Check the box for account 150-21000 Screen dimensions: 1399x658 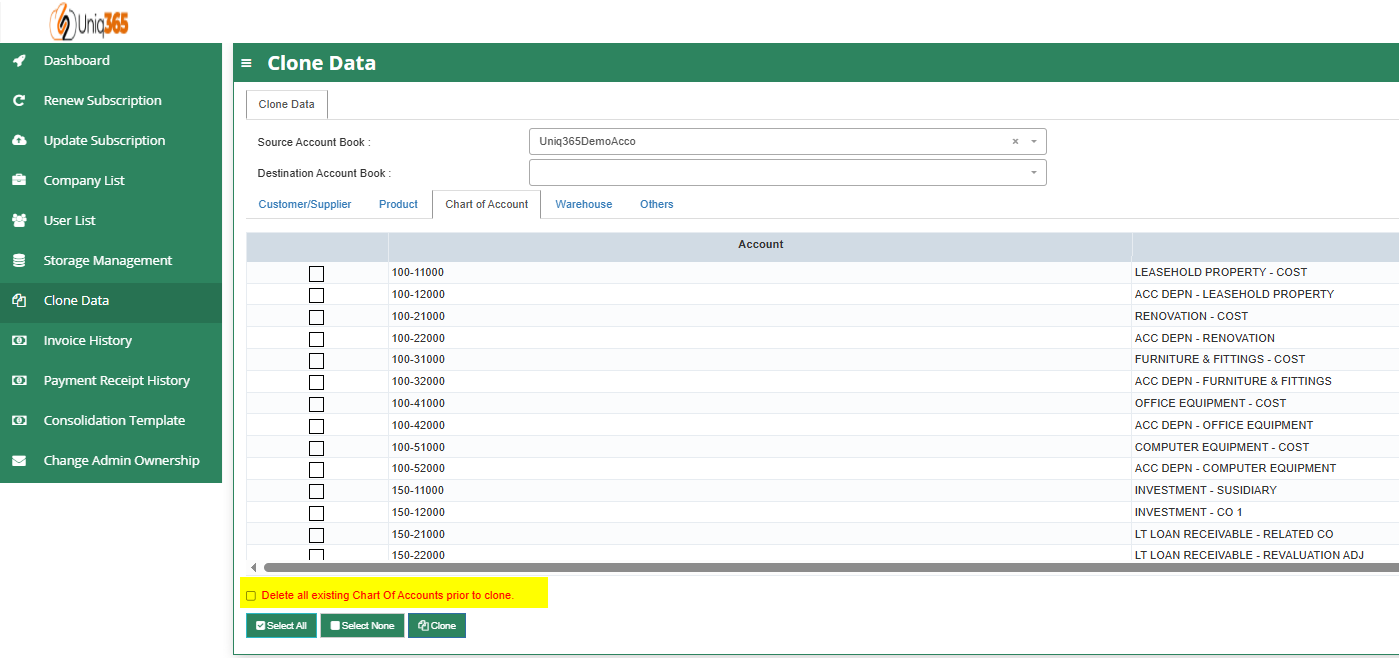point(317,535)
